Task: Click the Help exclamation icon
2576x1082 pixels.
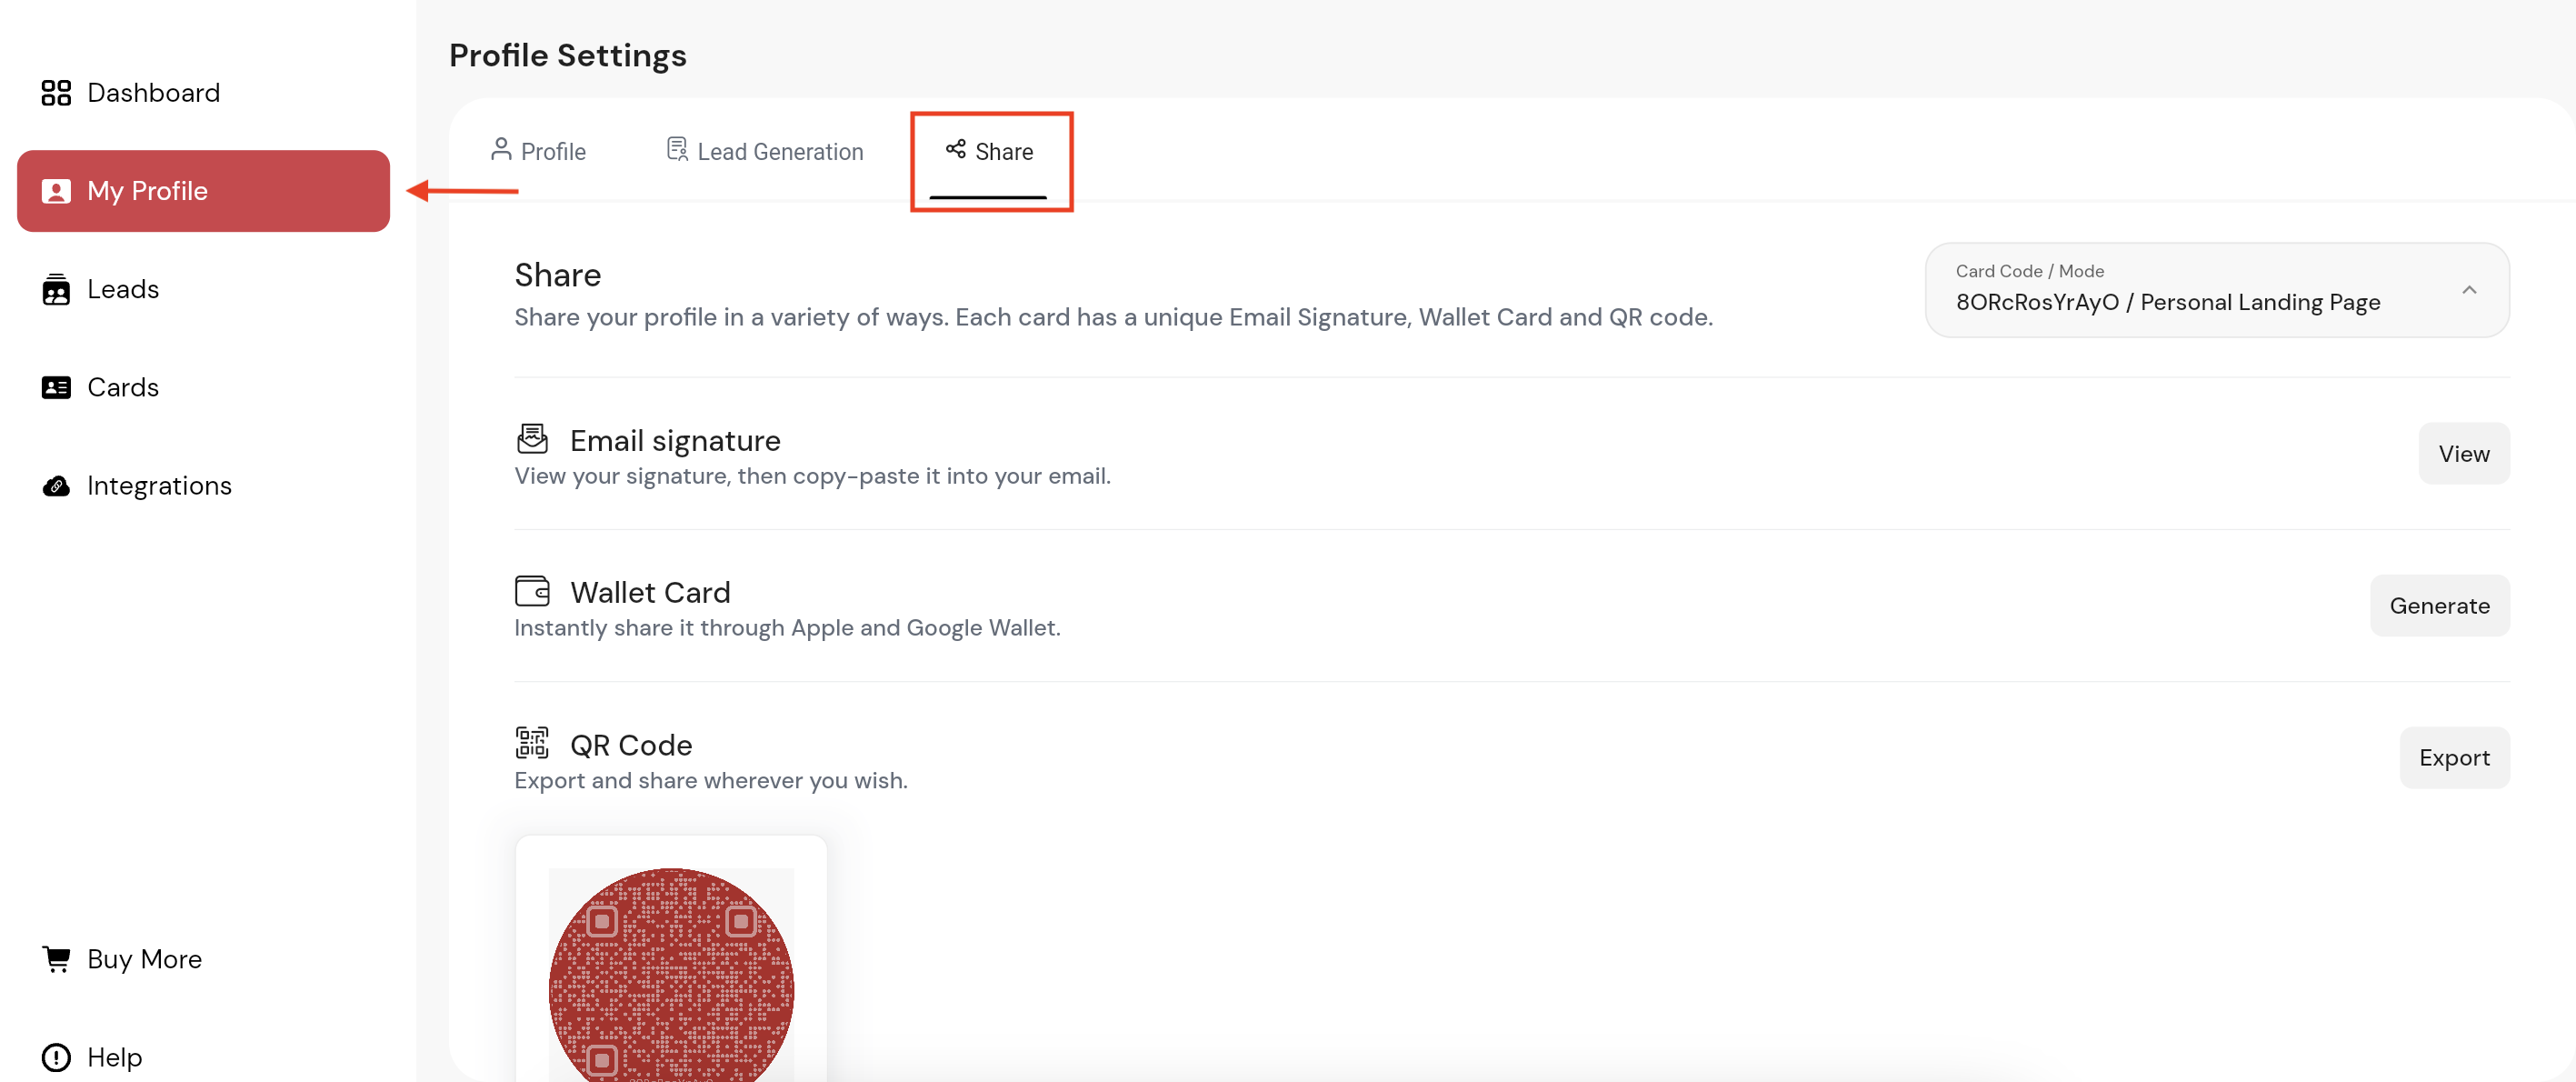Action: [56, 1057]
